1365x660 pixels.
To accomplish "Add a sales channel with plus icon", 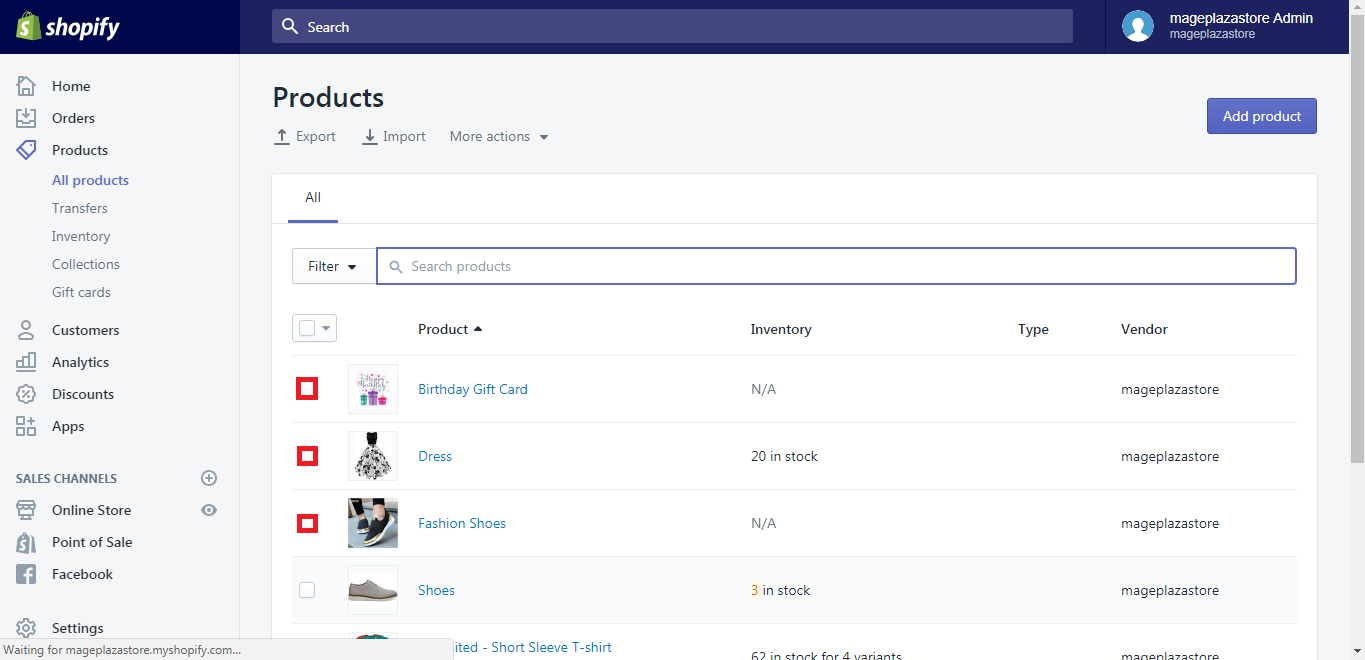I will pos(209,478).
